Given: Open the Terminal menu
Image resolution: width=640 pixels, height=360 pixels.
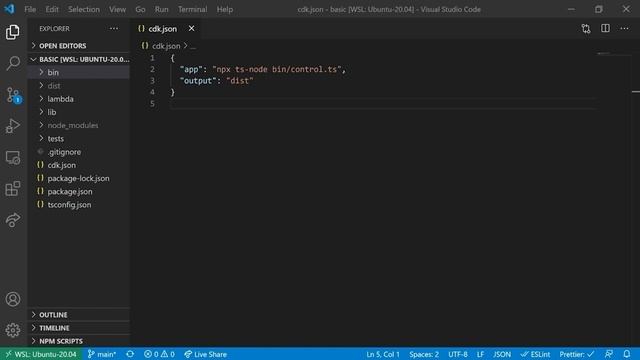Looking at the screenshot, I should pyautogui.click(x=192, y=9).
